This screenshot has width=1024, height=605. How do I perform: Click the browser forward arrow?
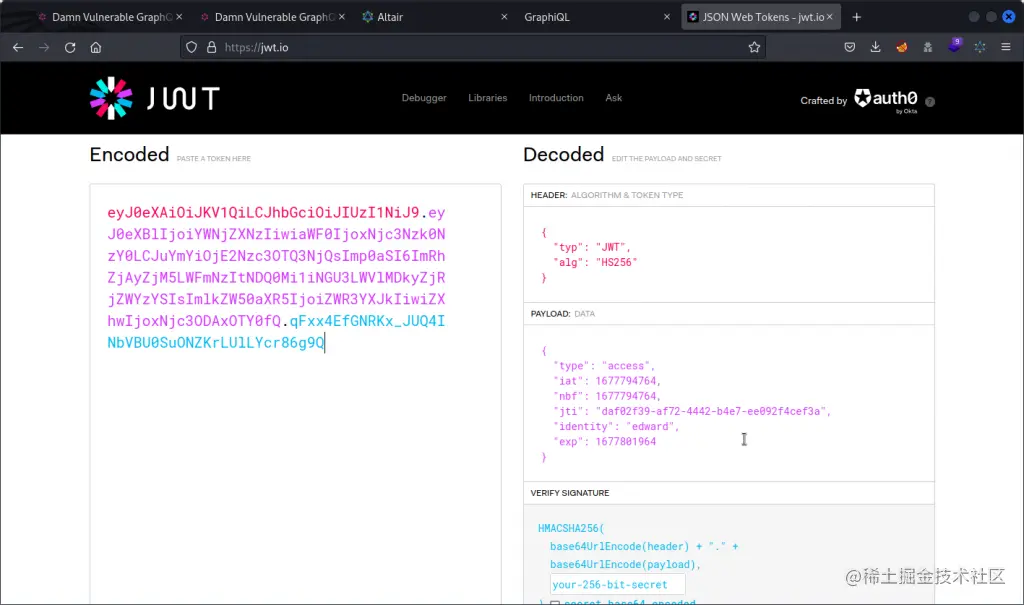(x=44, y=47)
